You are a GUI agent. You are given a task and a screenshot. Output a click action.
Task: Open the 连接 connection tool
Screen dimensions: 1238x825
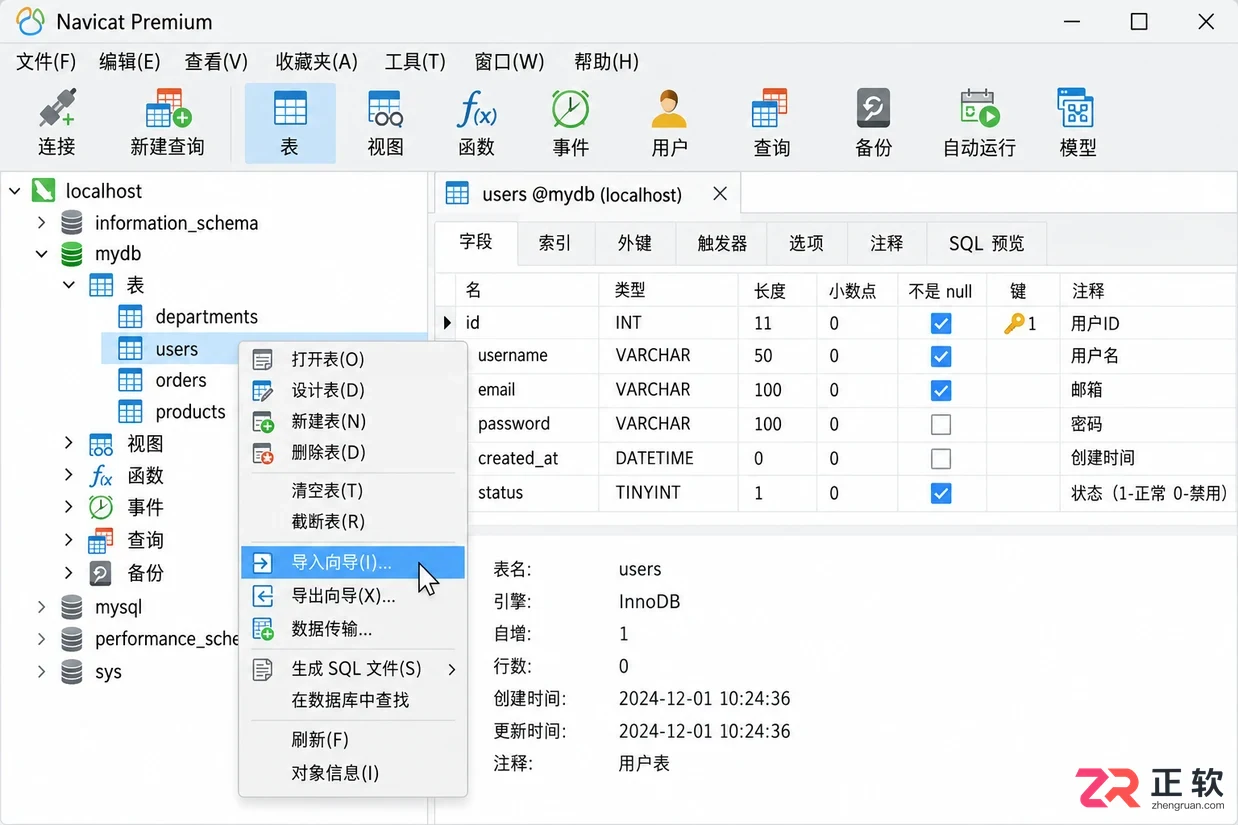(x=57, y=122)
